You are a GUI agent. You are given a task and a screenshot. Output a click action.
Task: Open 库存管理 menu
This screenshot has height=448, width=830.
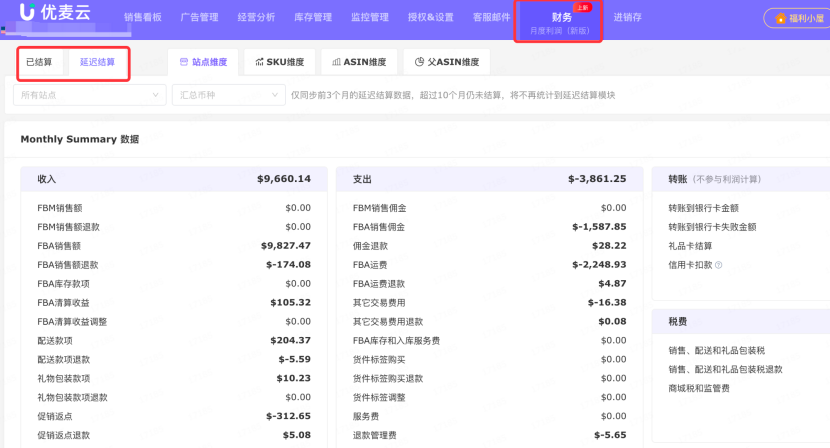click(x=313, y=17)
